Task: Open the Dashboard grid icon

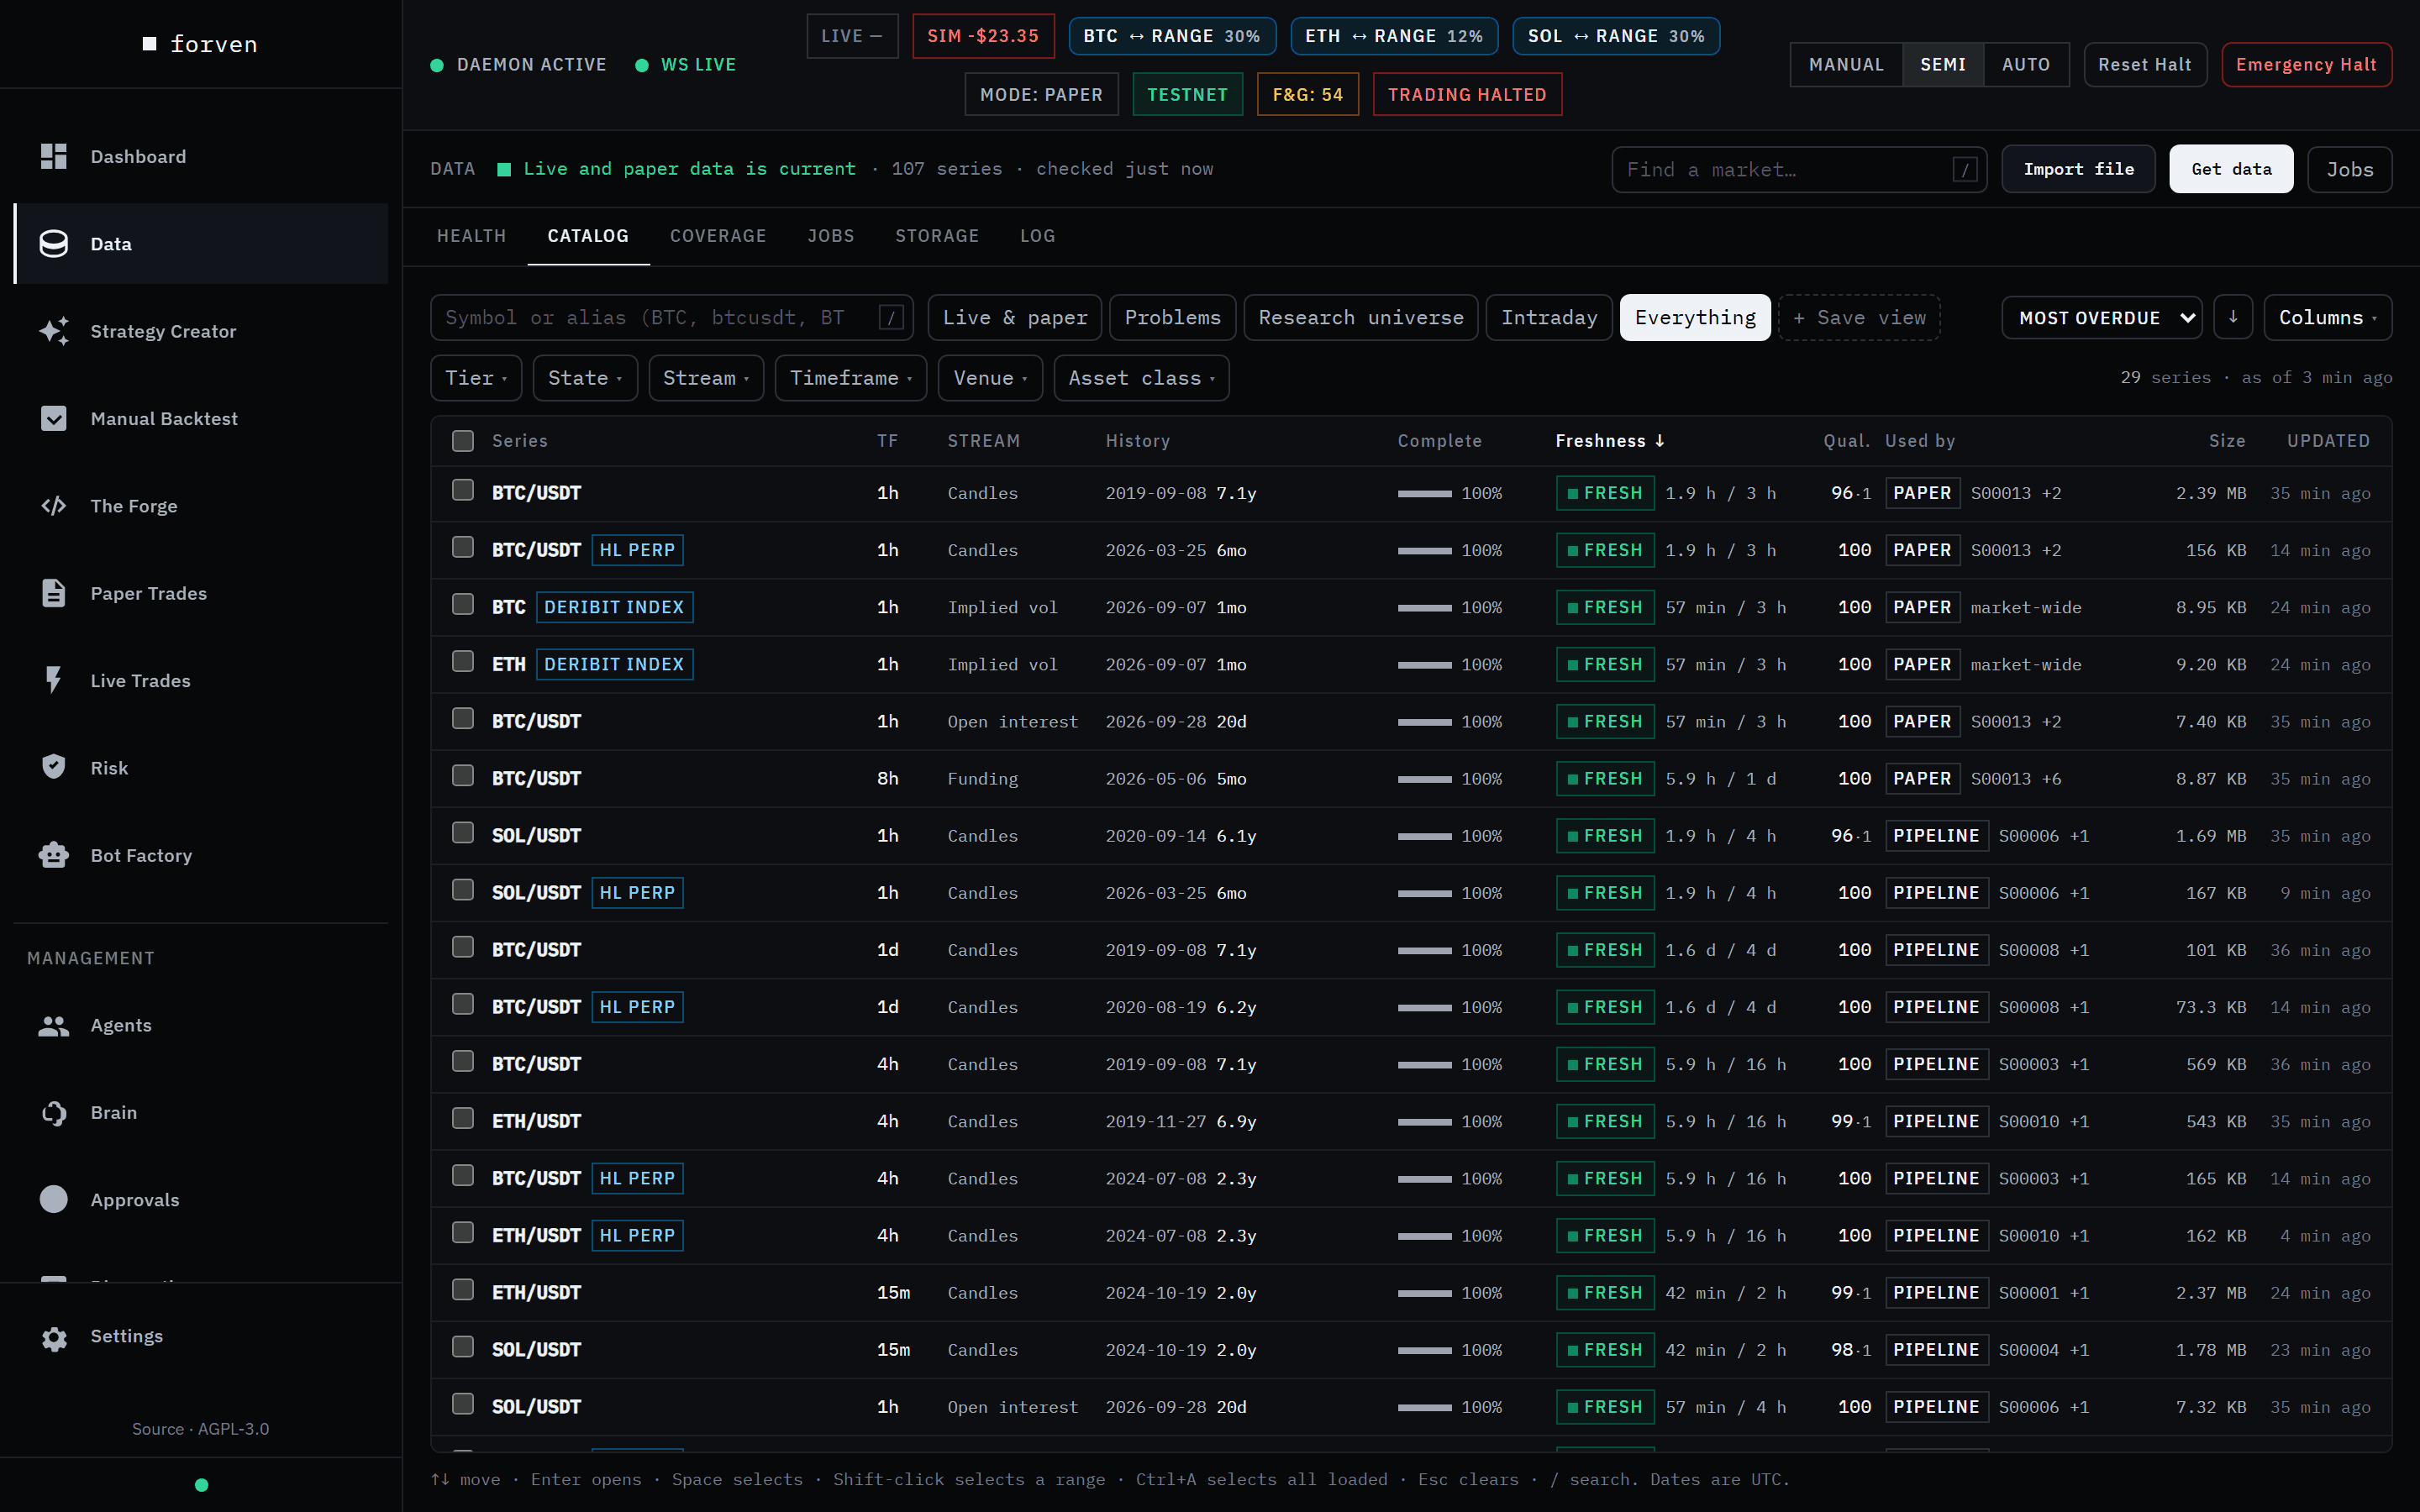Action: (54, 156)
